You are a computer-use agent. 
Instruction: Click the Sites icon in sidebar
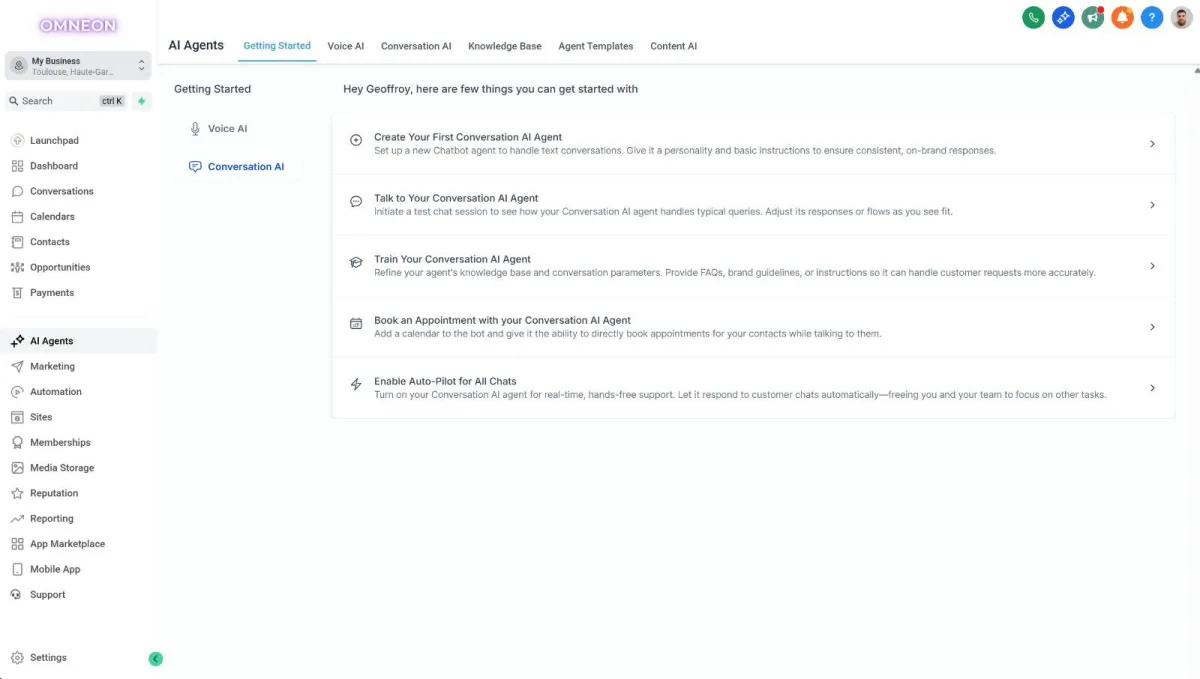click(17, 417)
